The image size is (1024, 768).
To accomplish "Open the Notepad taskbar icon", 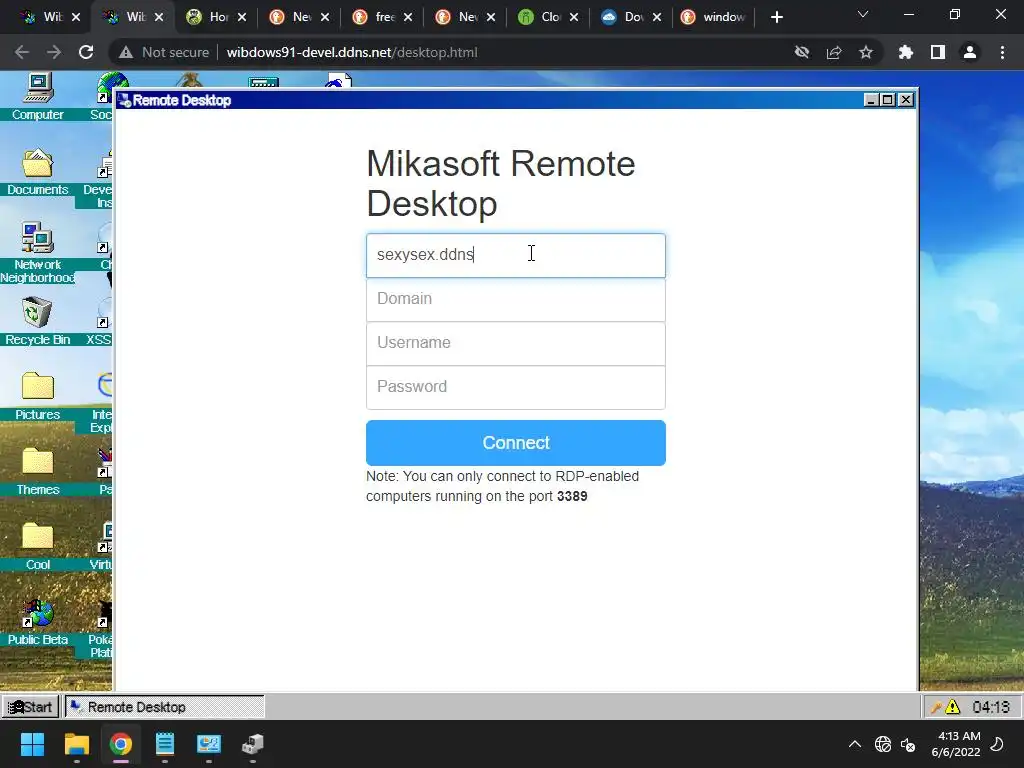I will tap(165, 744).
